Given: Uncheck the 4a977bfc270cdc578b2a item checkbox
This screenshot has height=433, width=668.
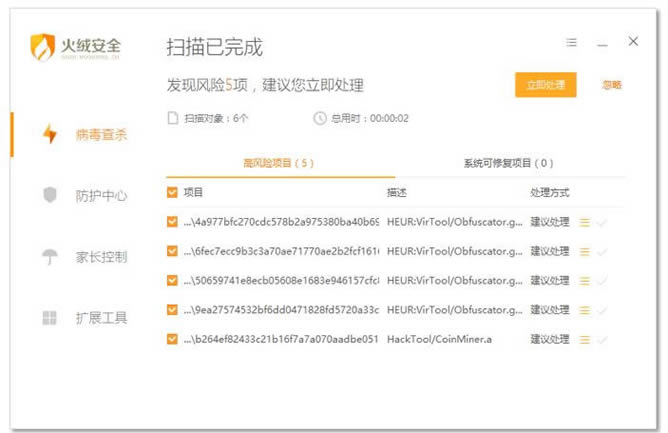Looking at the screenshot, I should coord(172,222).
